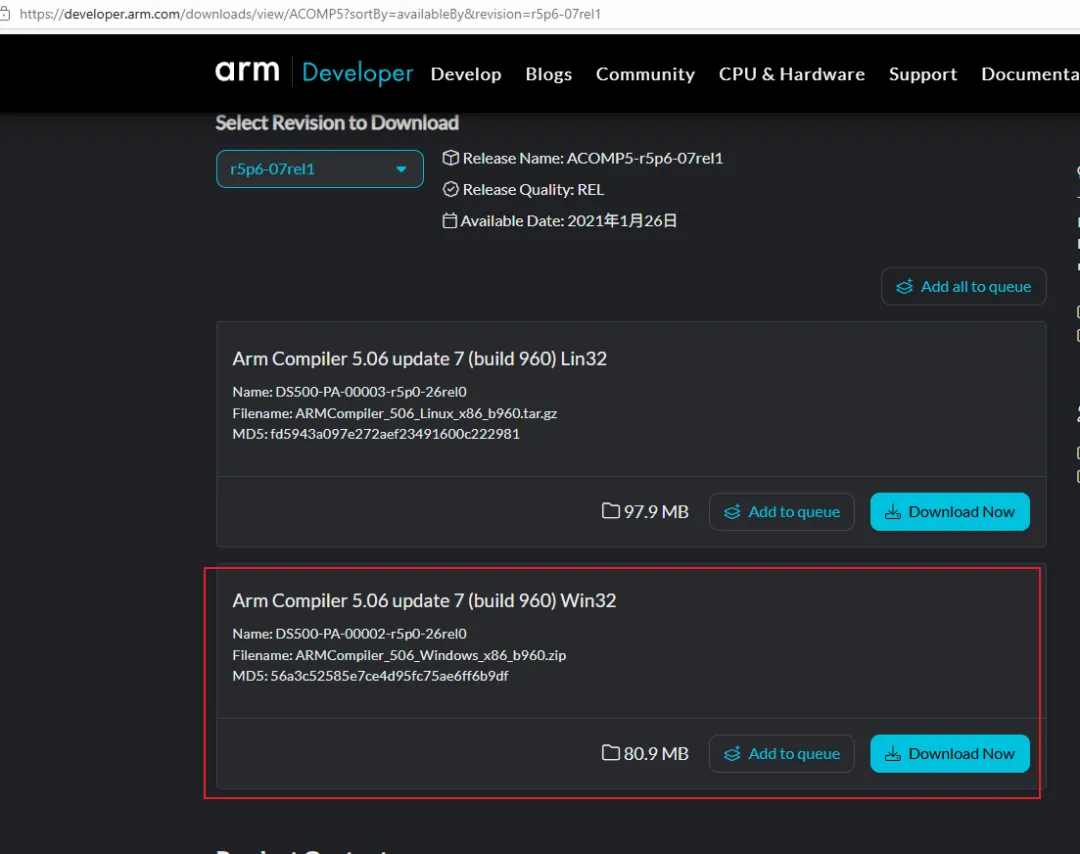Click MD5 56a3c52585e7ce4d95fc75ae6ff6b9df text
Screen dimensions: 1080x854
point(371,676)
